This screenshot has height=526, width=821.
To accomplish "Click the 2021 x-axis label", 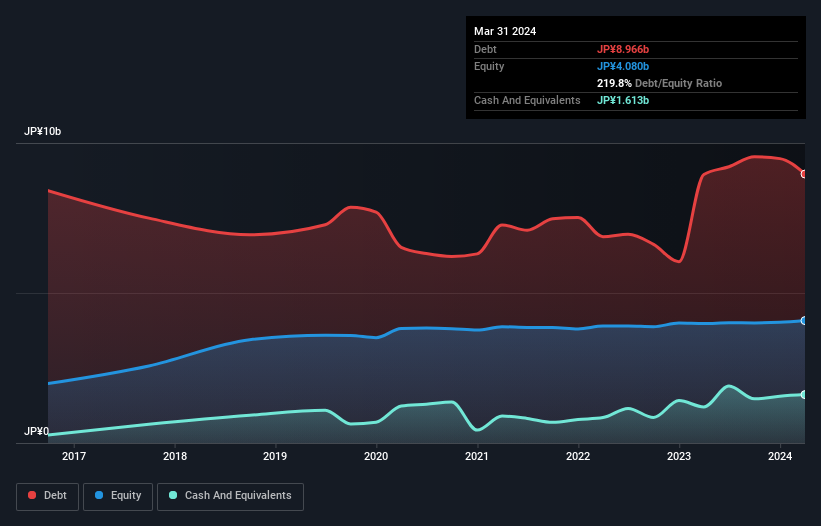I will tap(477, 456).
